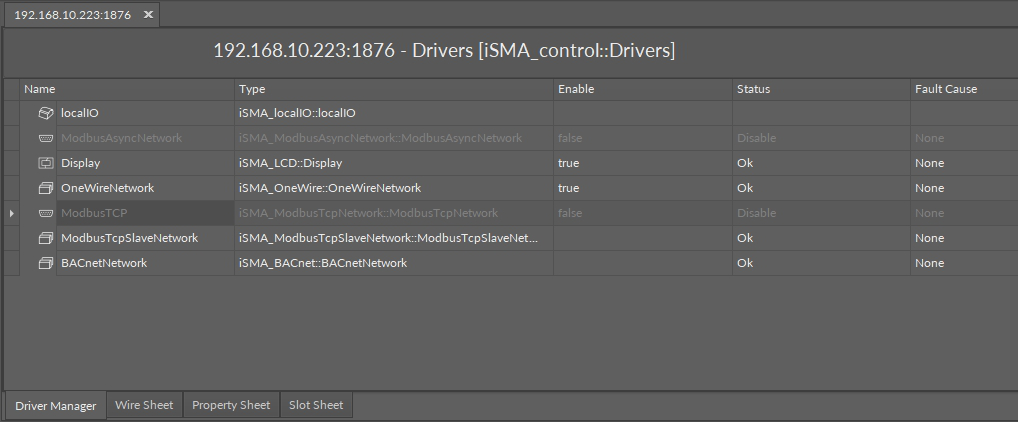
Task: Click the ModbusTcpSlaveNetwork driver icon
Action: (x=45, y=238)
